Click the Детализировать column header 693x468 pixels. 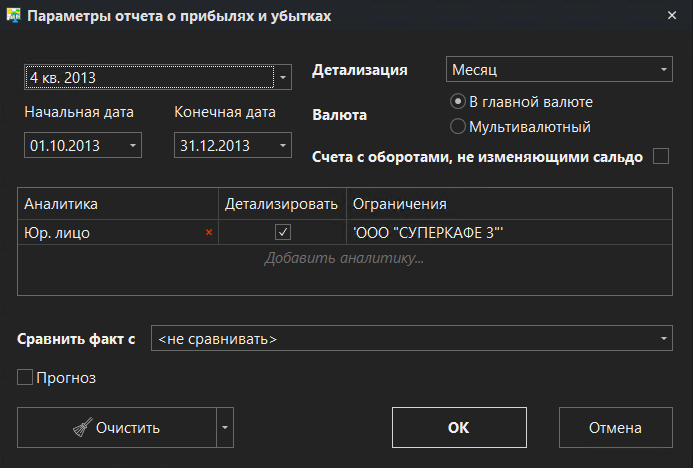pos(282,204)
